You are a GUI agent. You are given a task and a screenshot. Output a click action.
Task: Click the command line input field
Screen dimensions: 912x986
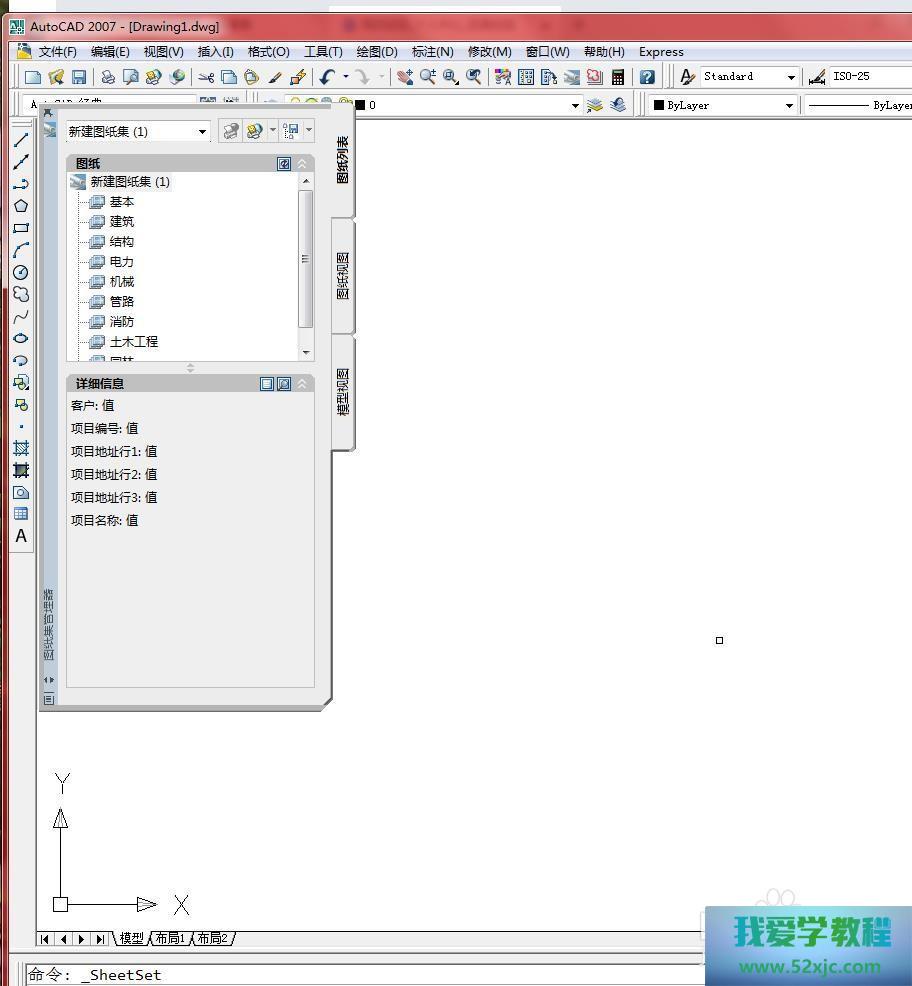(400, 974)
